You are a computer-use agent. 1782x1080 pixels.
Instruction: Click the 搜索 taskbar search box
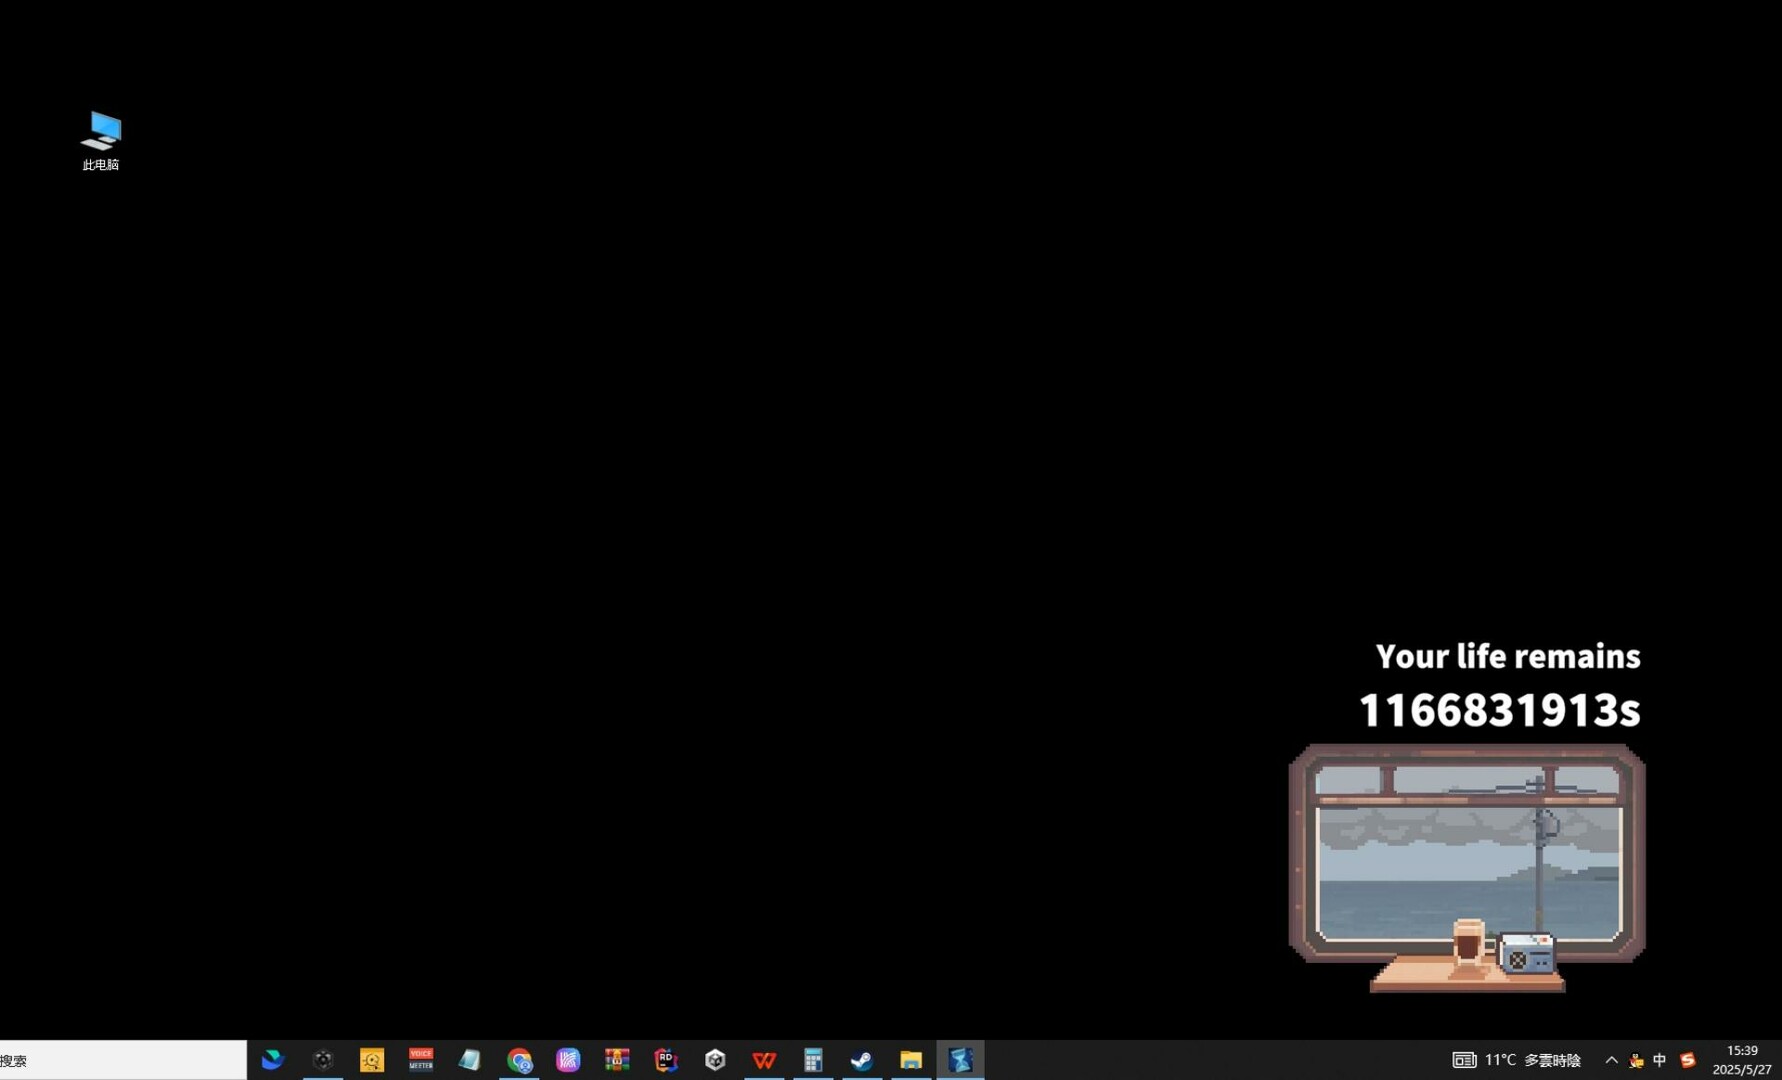(123, 1060)
